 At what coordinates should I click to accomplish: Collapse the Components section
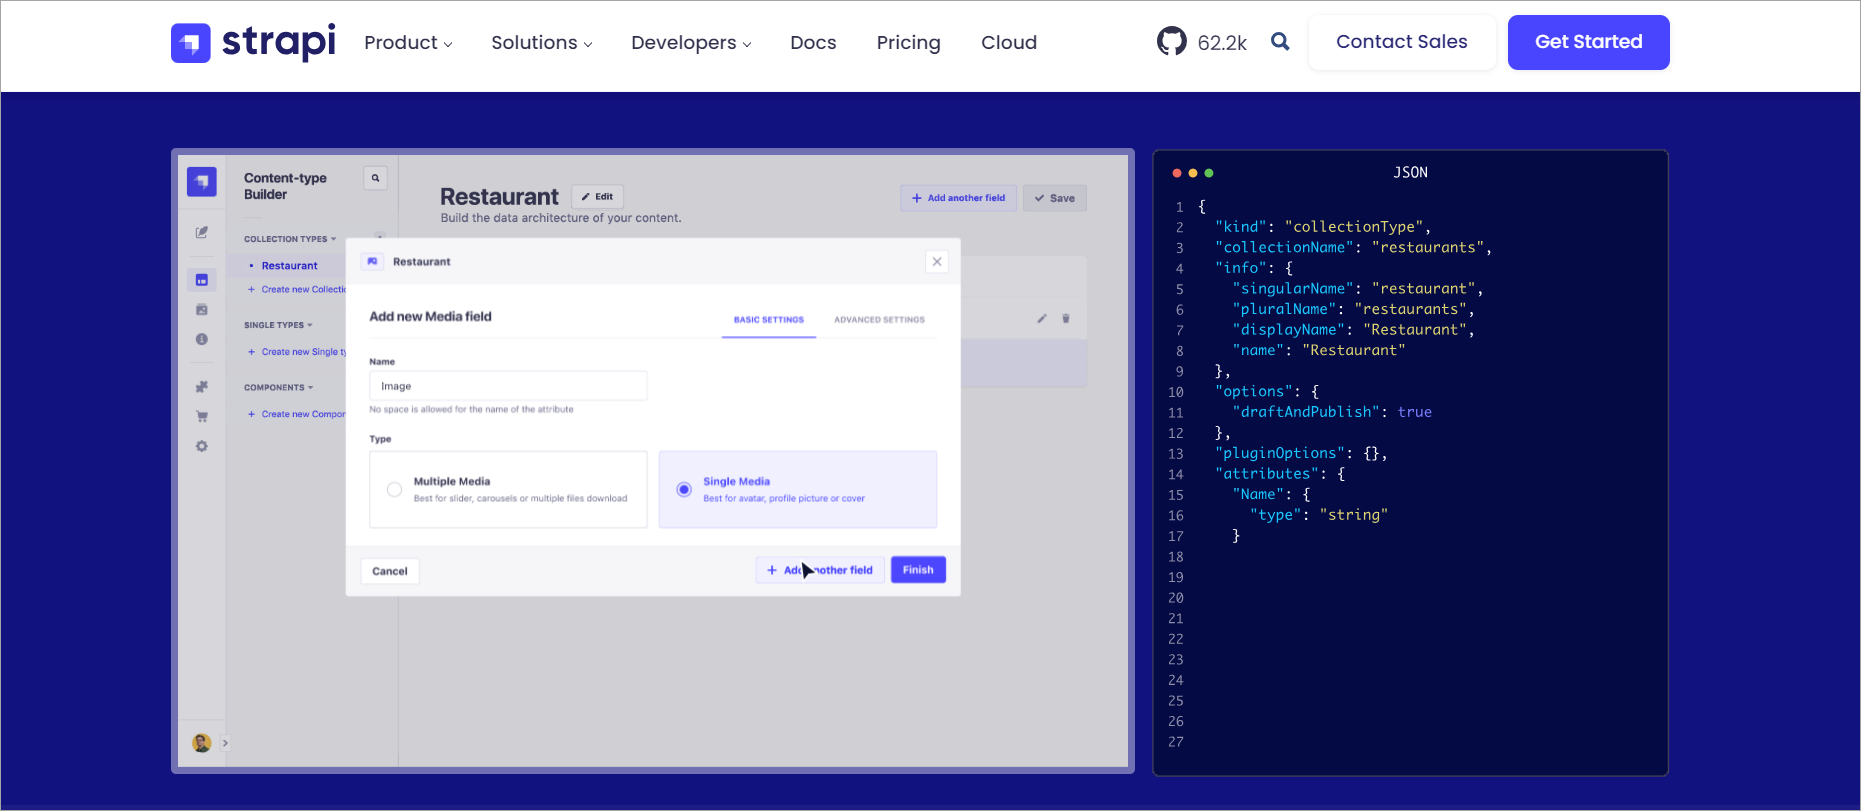point(279,387)
